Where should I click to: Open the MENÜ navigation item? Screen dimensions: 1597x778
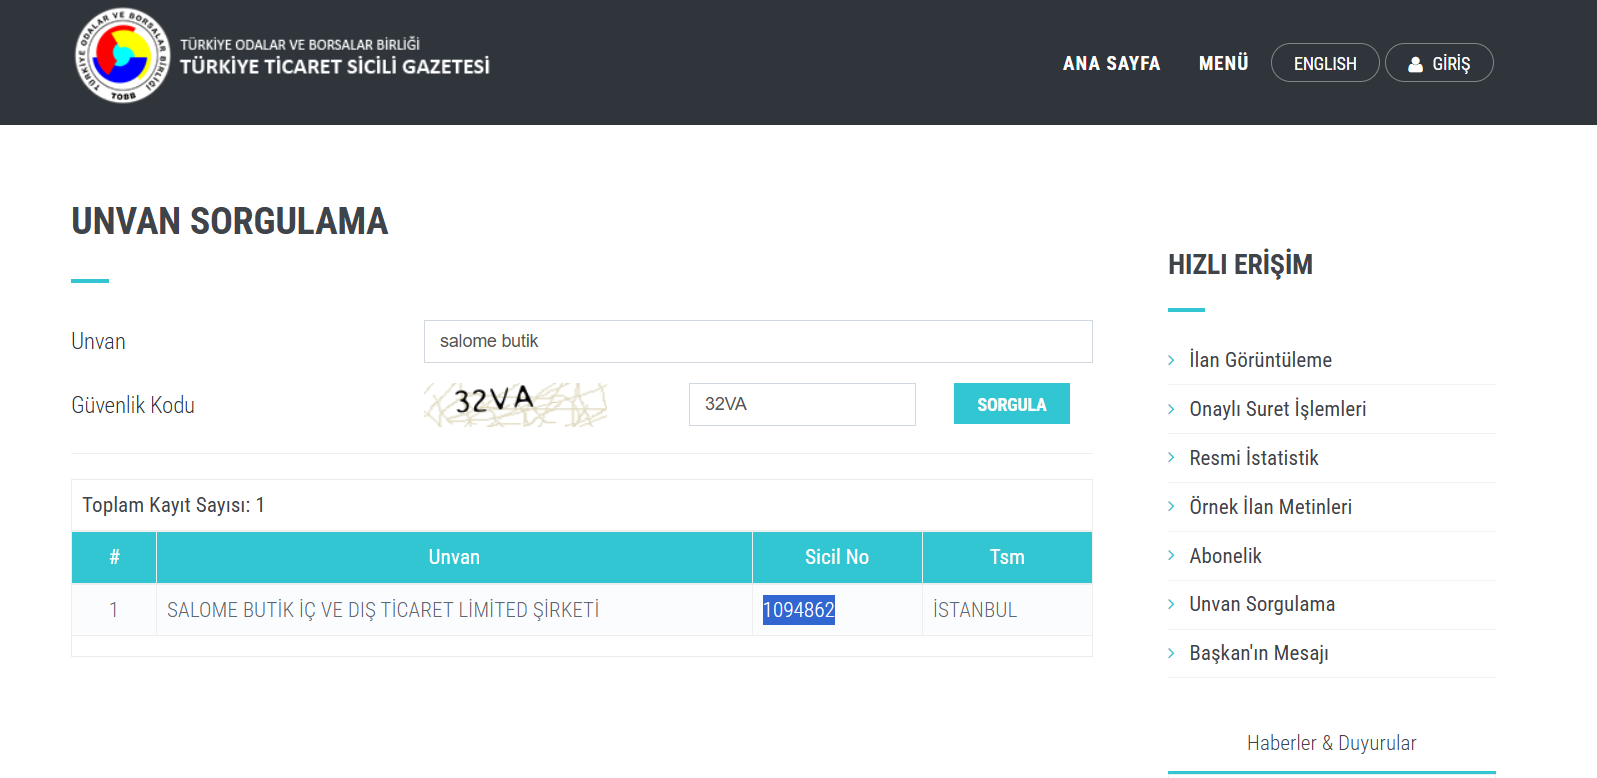[x=1223, y=64]
